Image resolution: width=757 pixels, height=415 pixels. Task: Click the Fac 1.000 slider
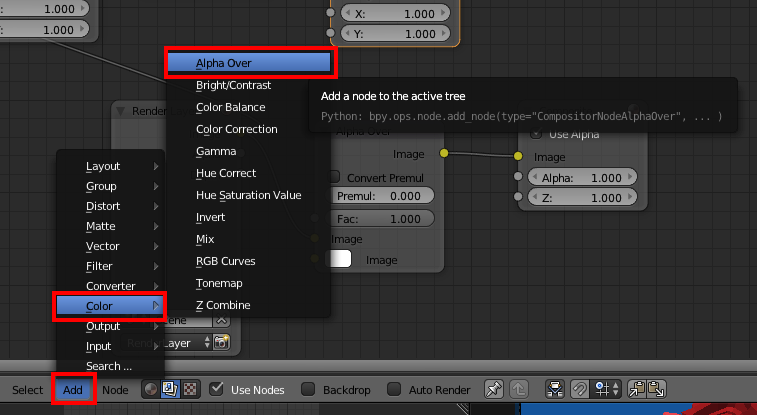[382, 219]
